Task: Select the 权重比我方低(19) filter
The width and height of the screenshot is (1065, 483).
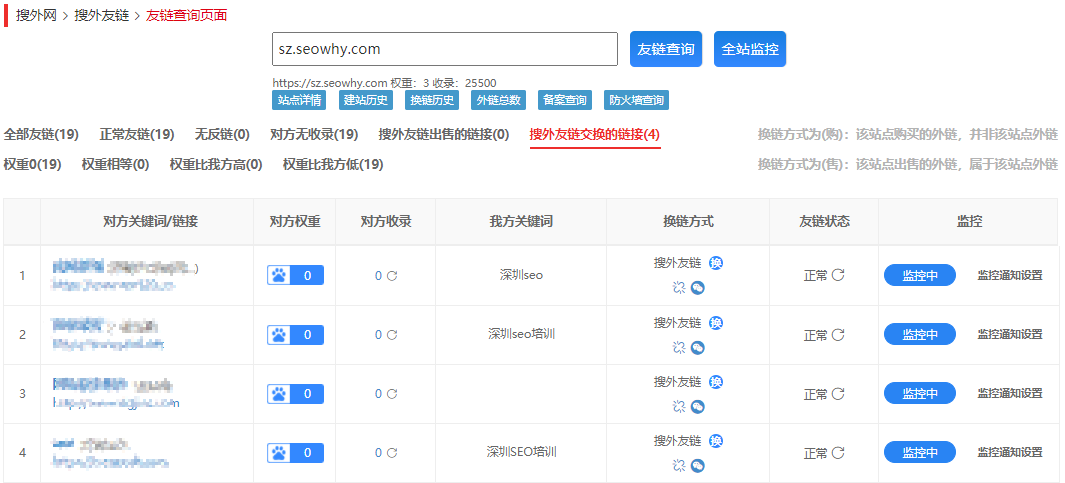Action: (x=332, y=164)
